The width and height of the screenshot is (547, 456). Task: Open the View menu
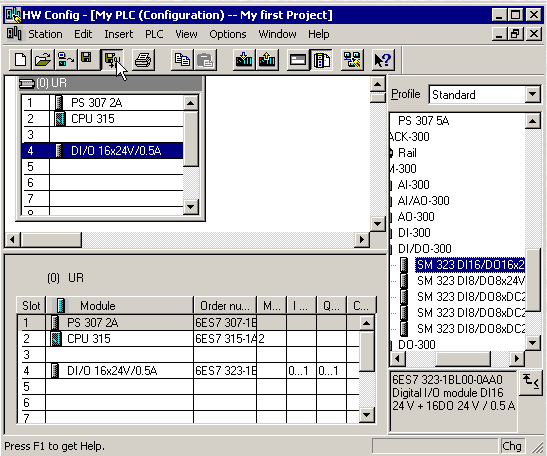coord(186,34)
